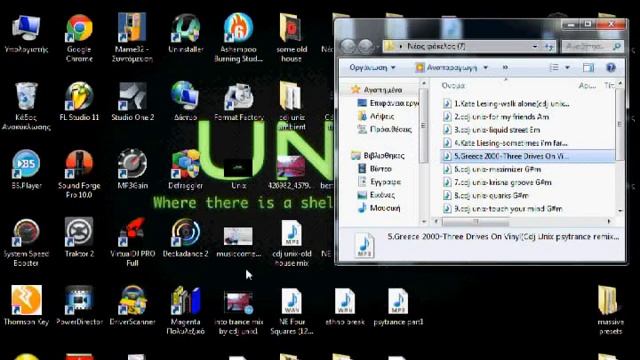640x360 pixels.
Task: Open Deckadance 2 shortcut
Action: (x=186, y=238)
